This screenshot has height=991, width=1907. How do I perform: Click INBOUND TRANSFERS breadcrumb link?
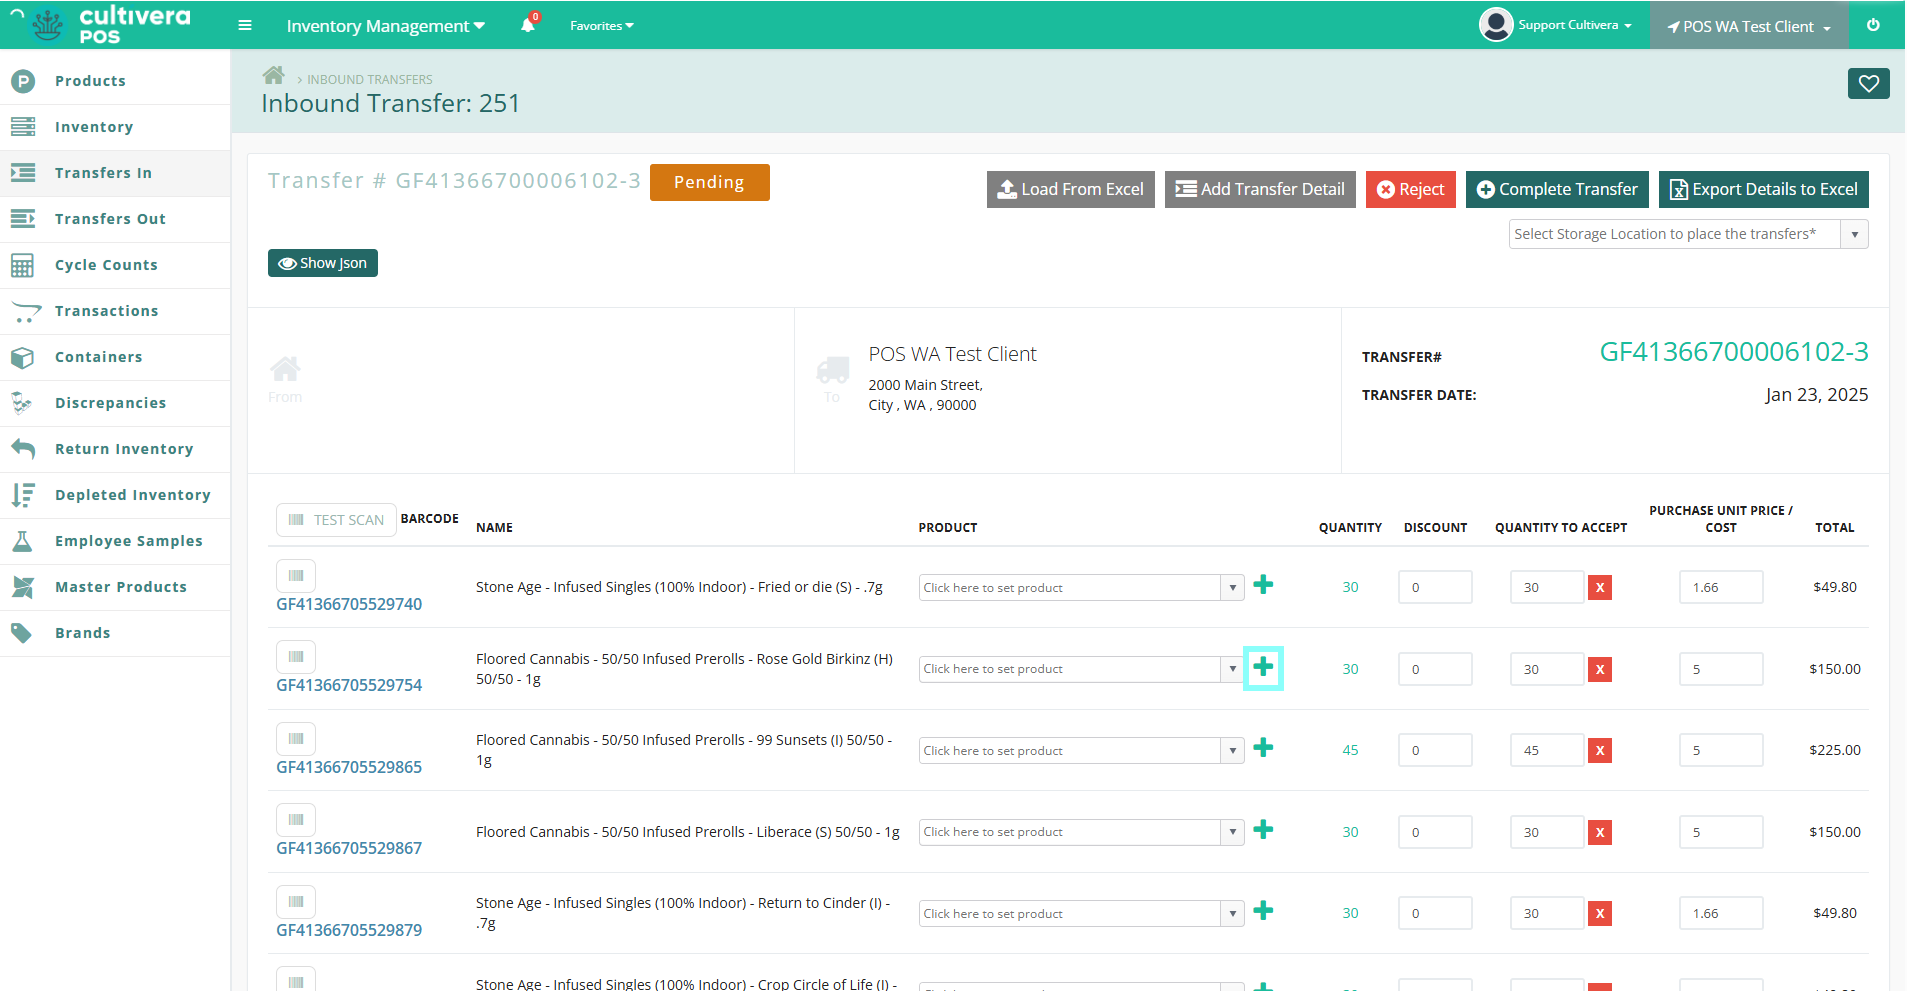point(370,79)
